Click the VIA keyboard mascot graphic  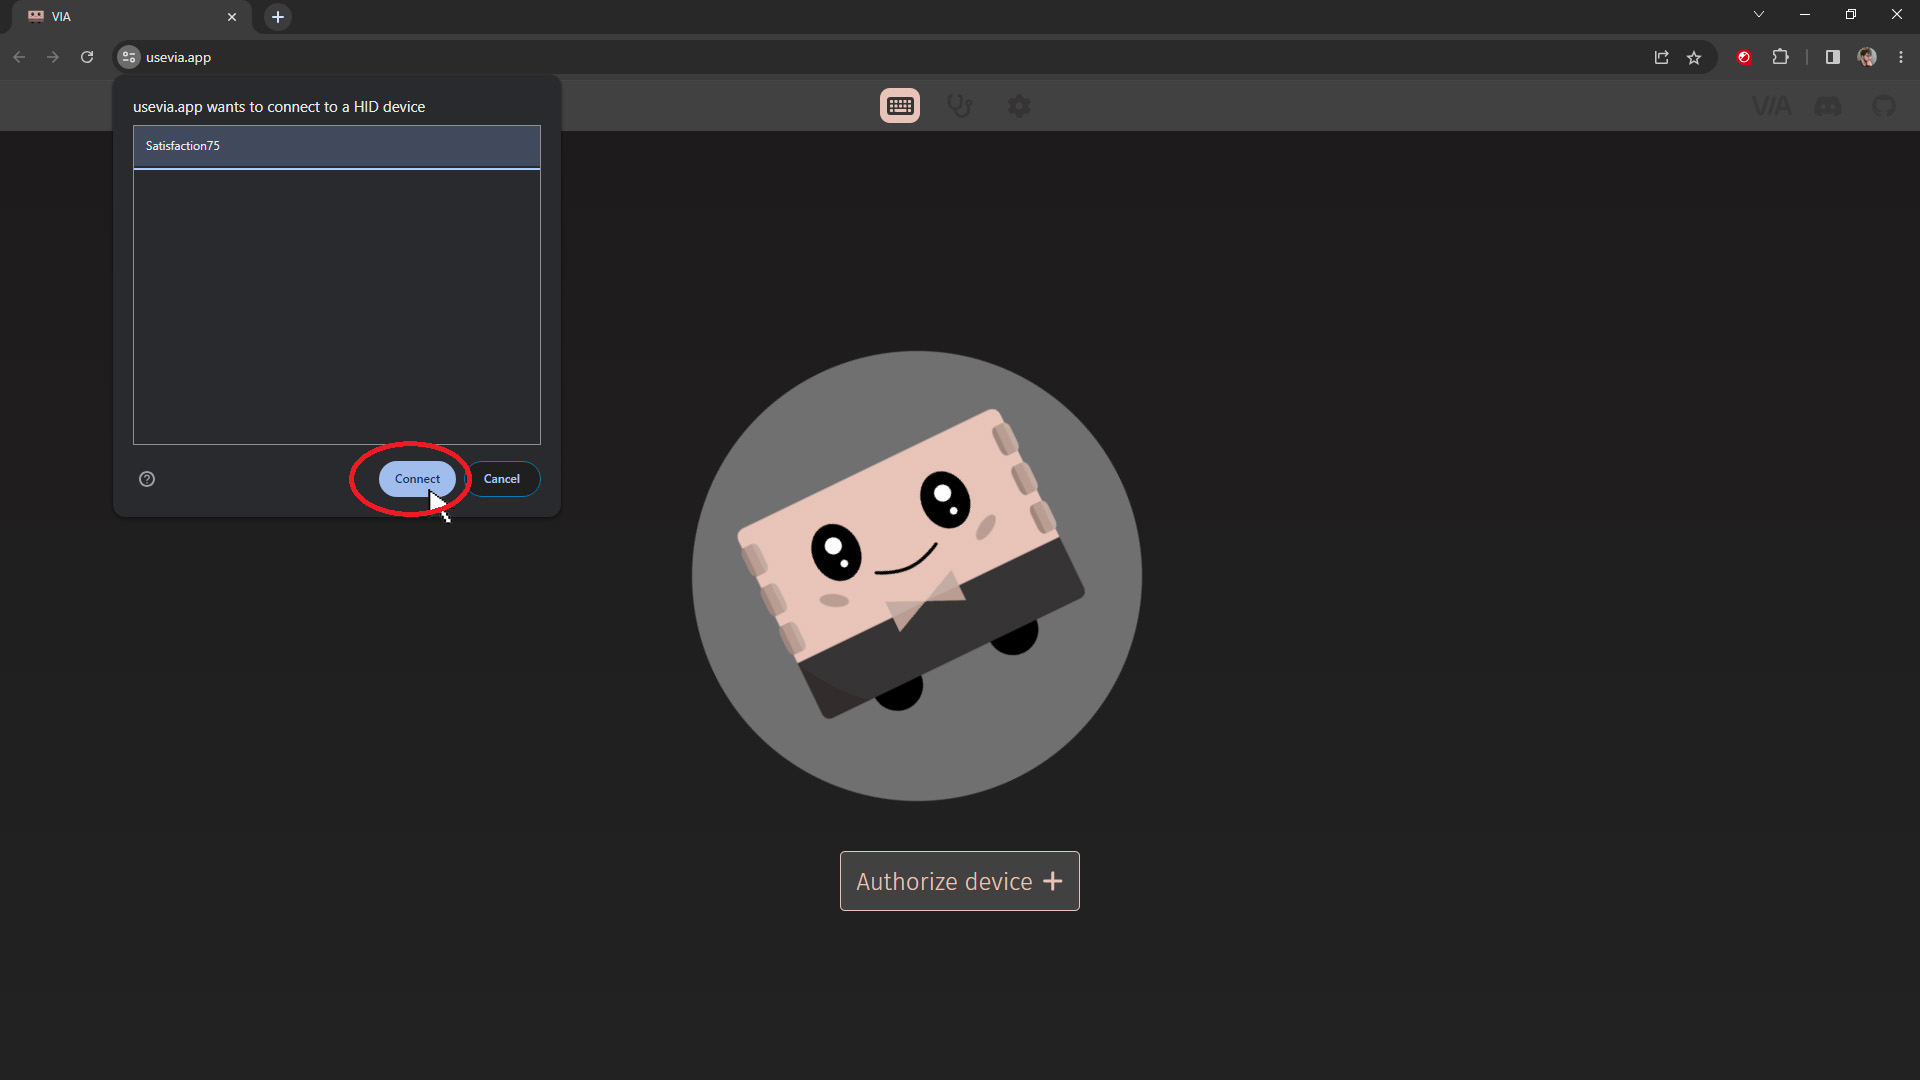pyautogui.click(x=919, y=575)
